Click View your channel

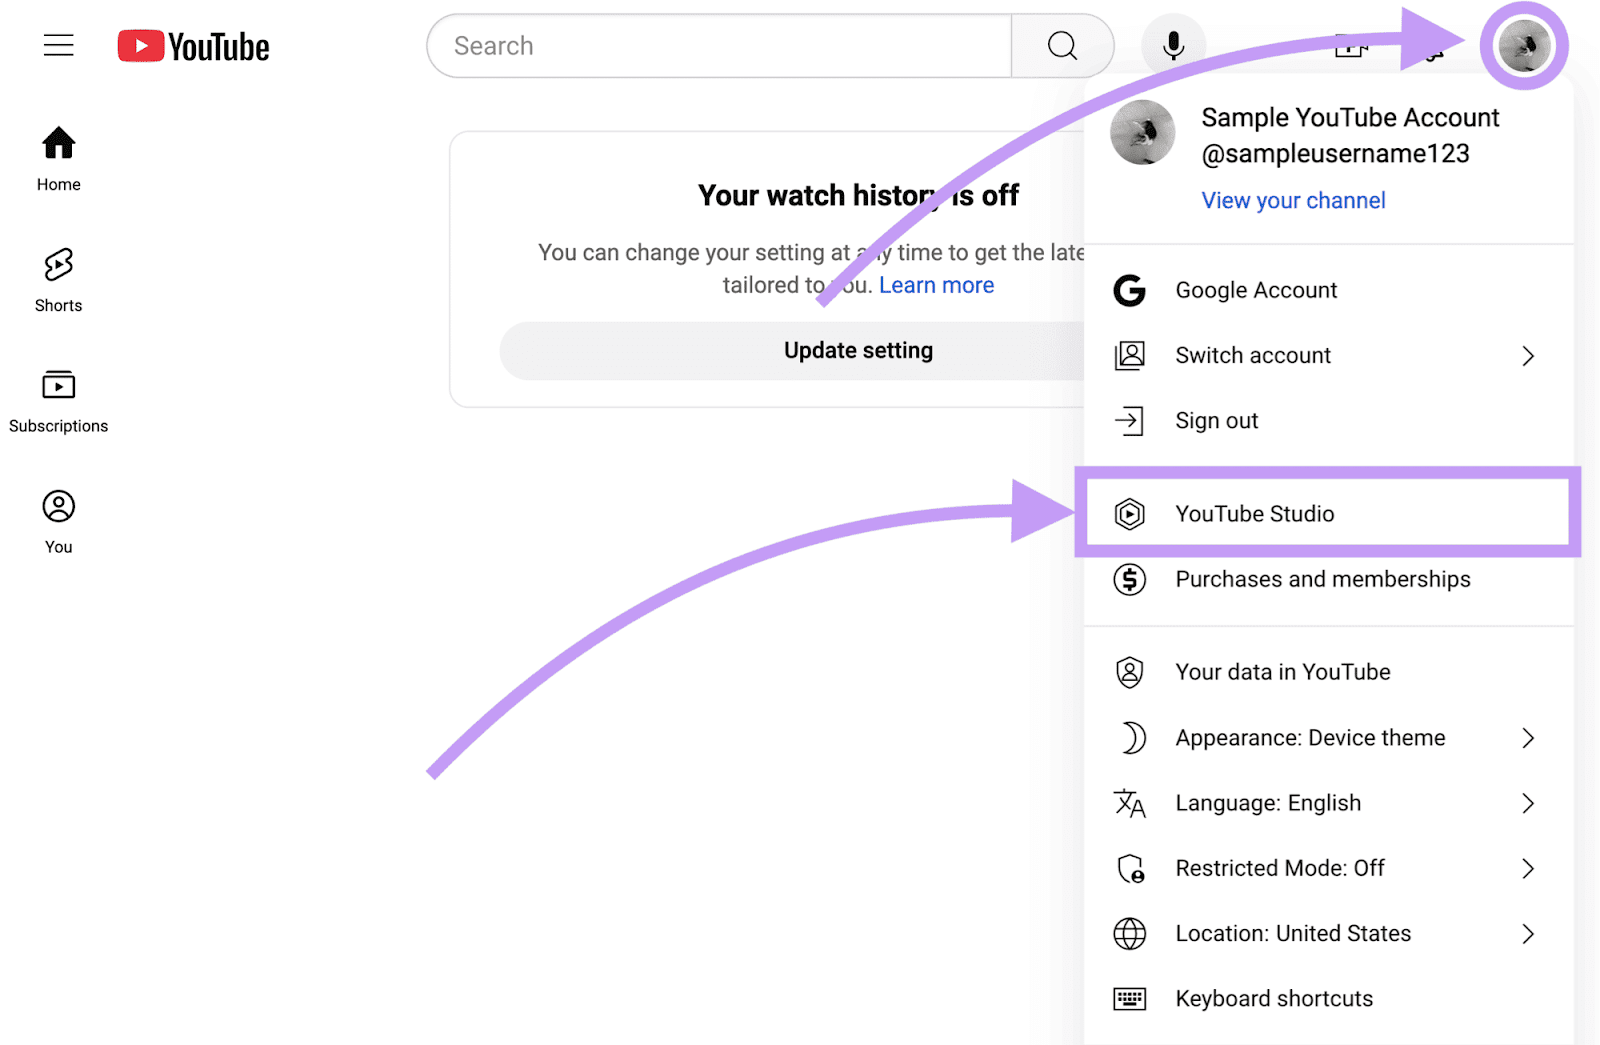coord(1293,200)
